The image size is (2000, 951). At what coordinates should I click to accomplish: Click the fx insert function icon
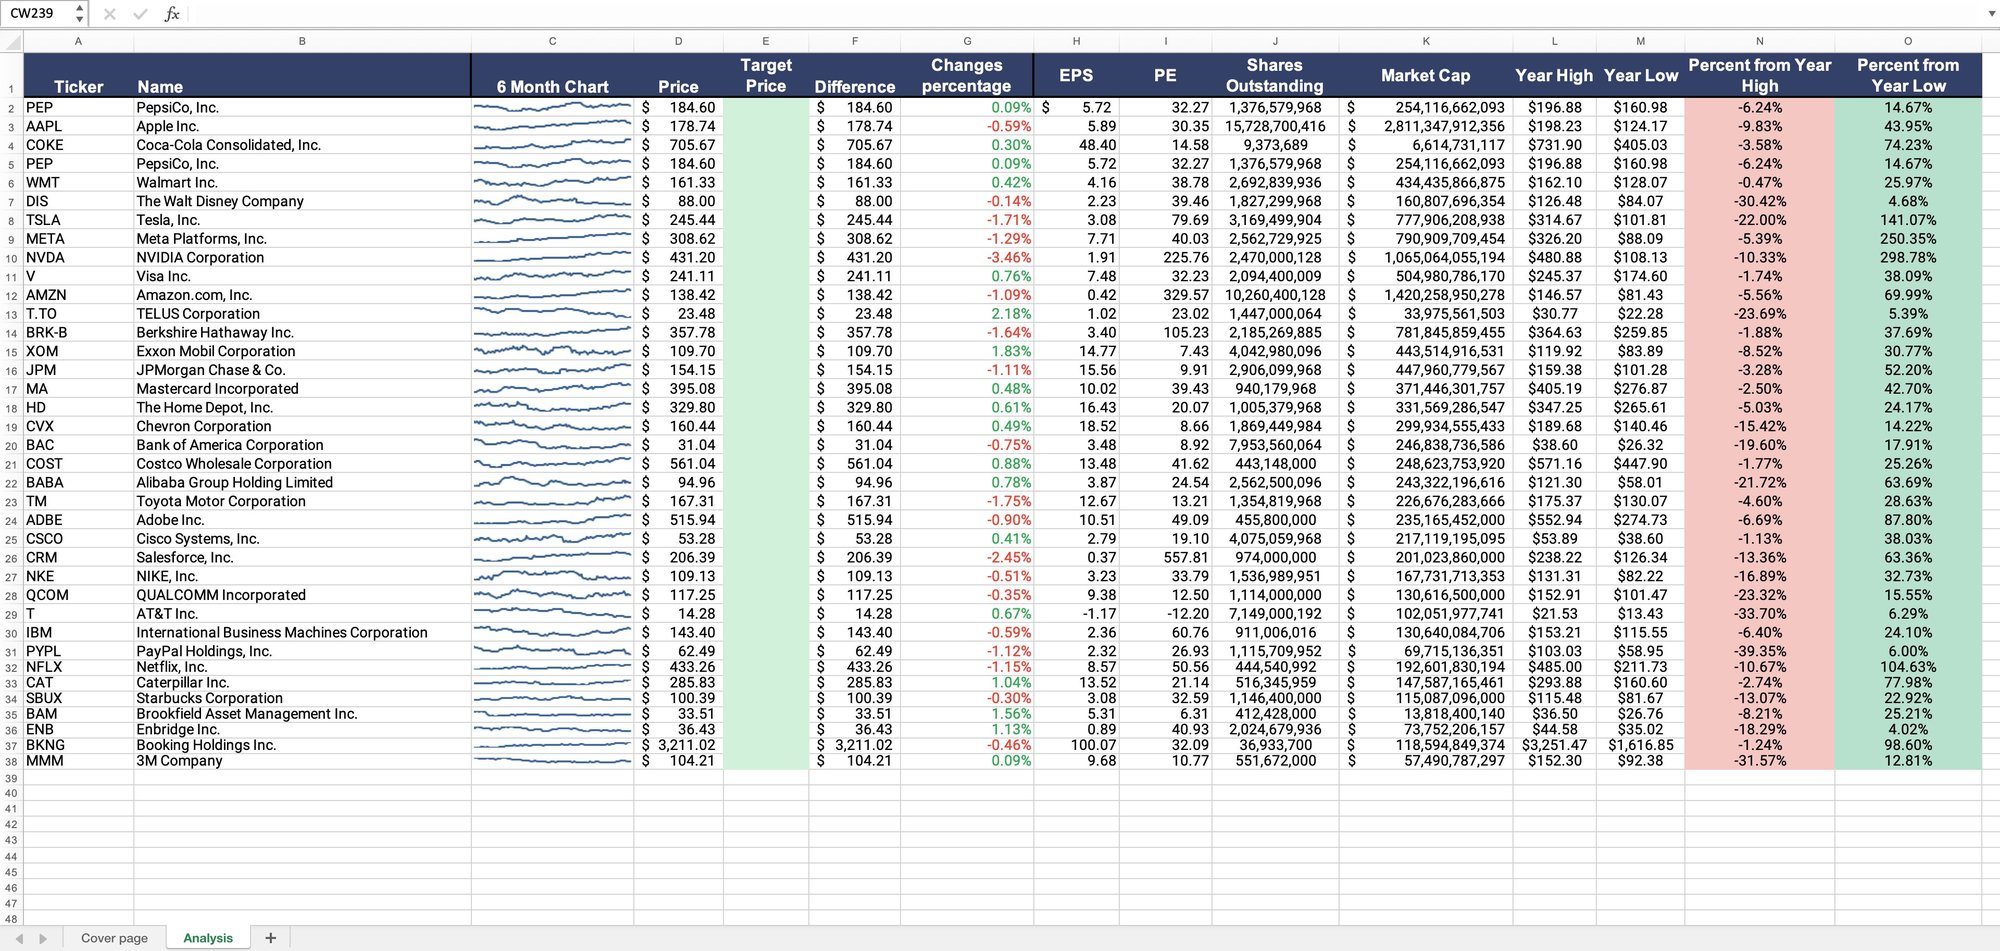coord(172,14)
